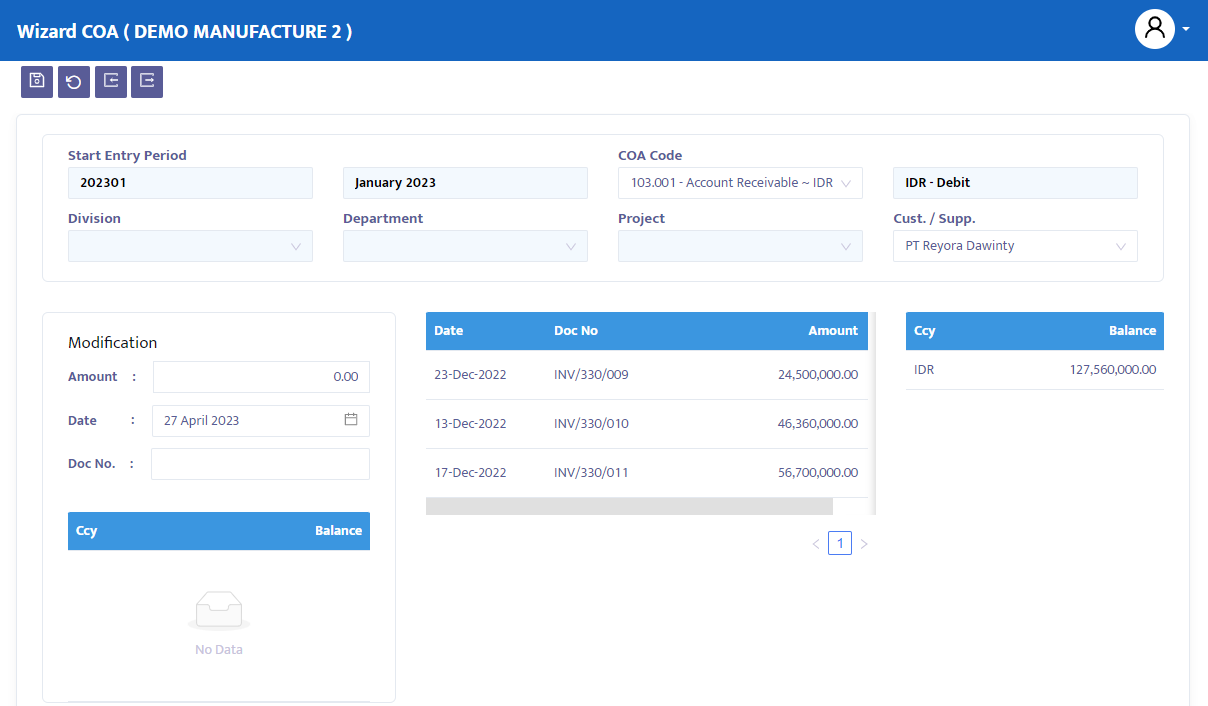Open the Division dropdown
This screenshot has width=1208, height=706.
190,246
